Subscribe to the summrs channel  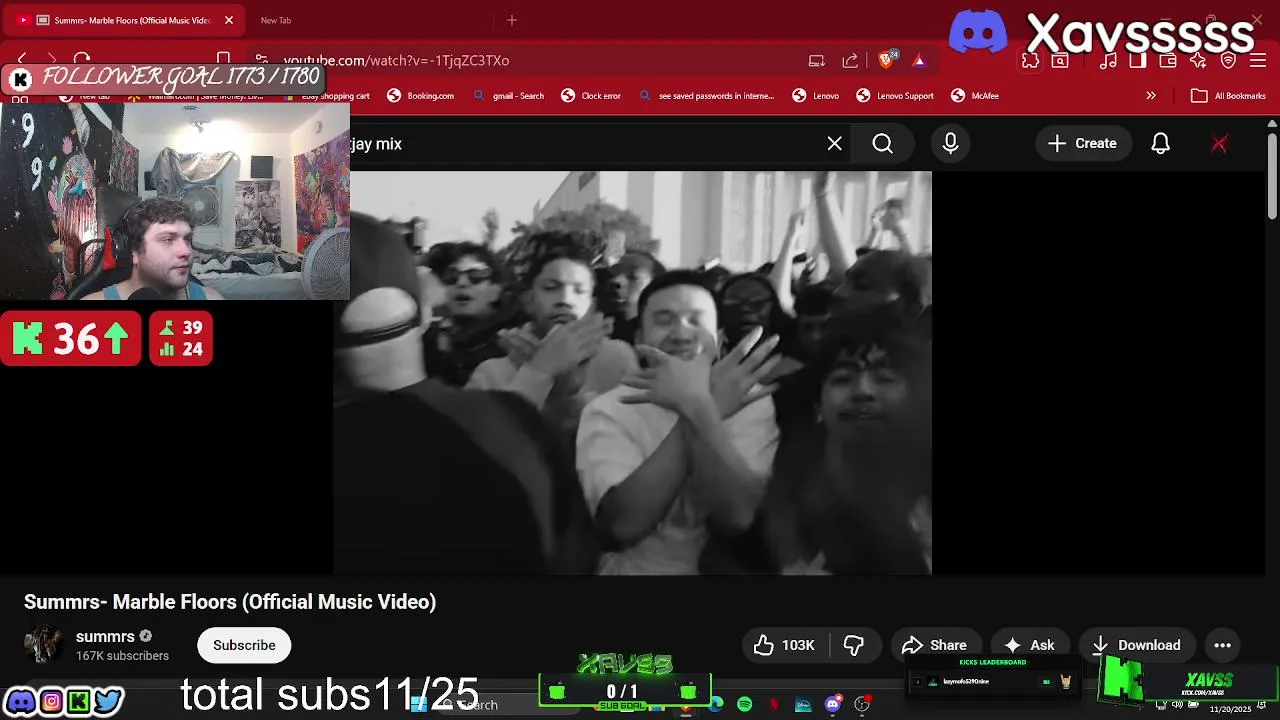pos(244,645)
